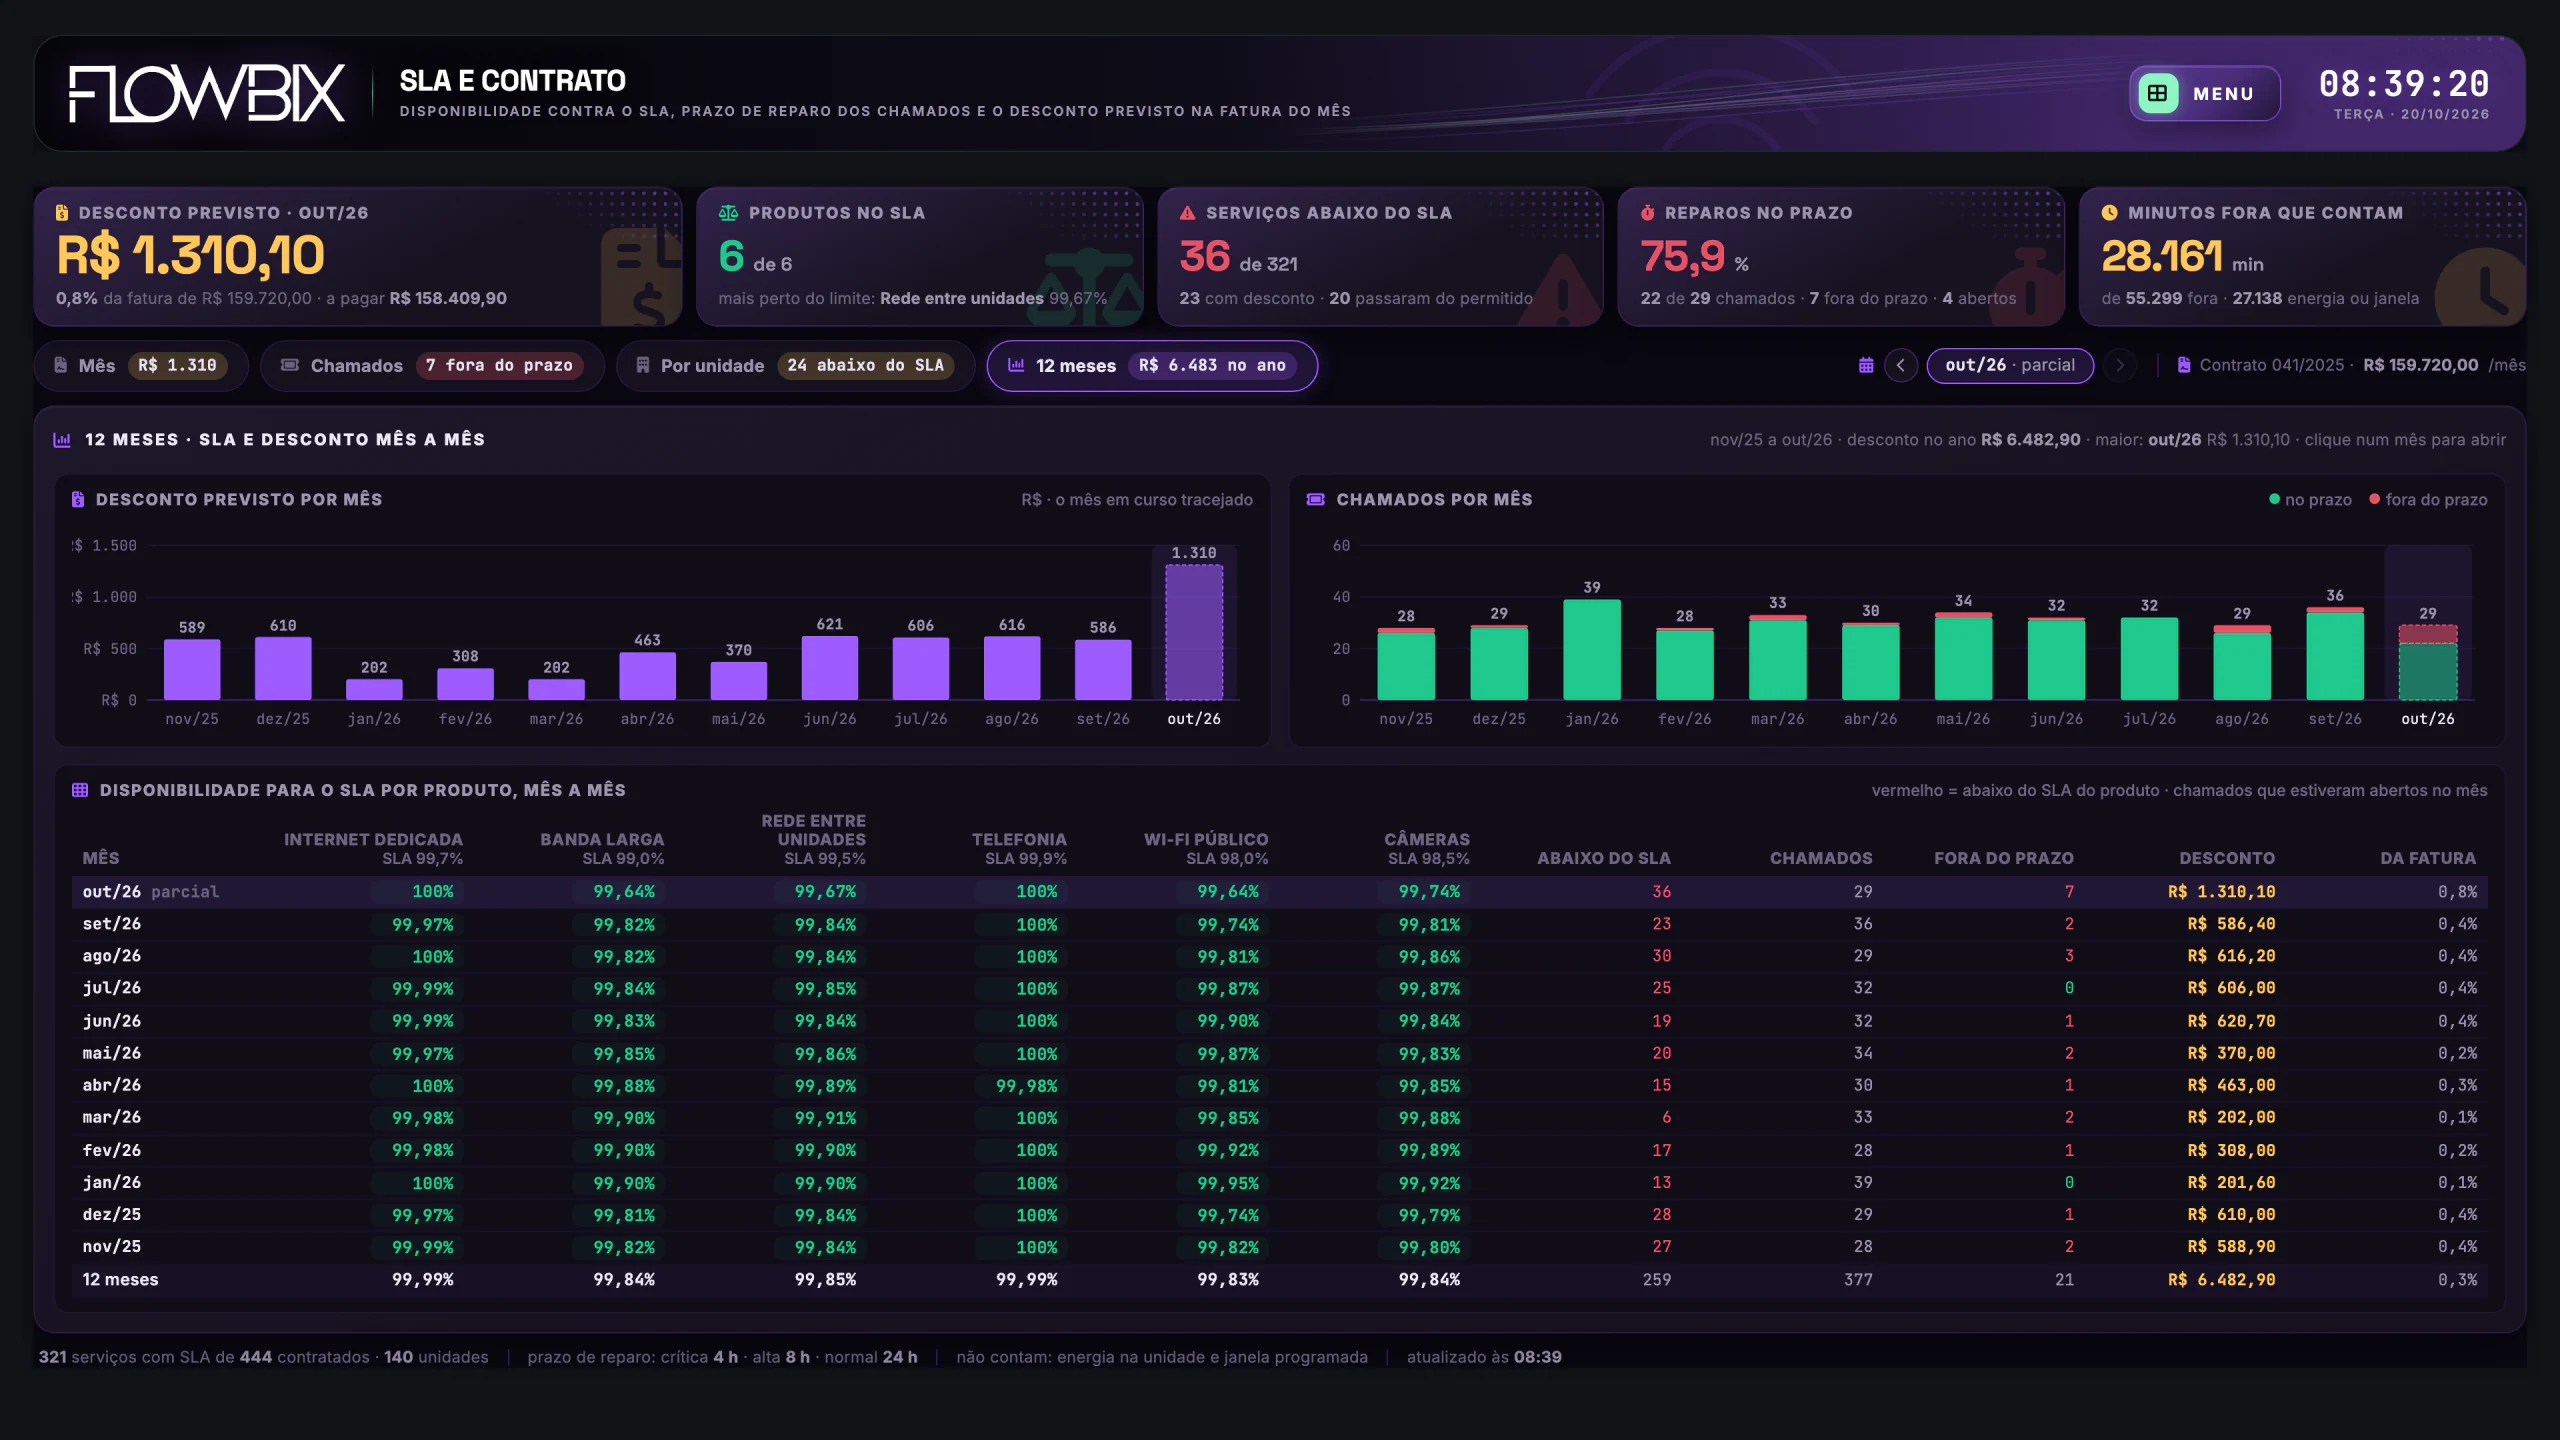This screenshot has width=2560, height=1440.
Task: Open the set/26 row in the availability table
Action: coord(1280,924)
